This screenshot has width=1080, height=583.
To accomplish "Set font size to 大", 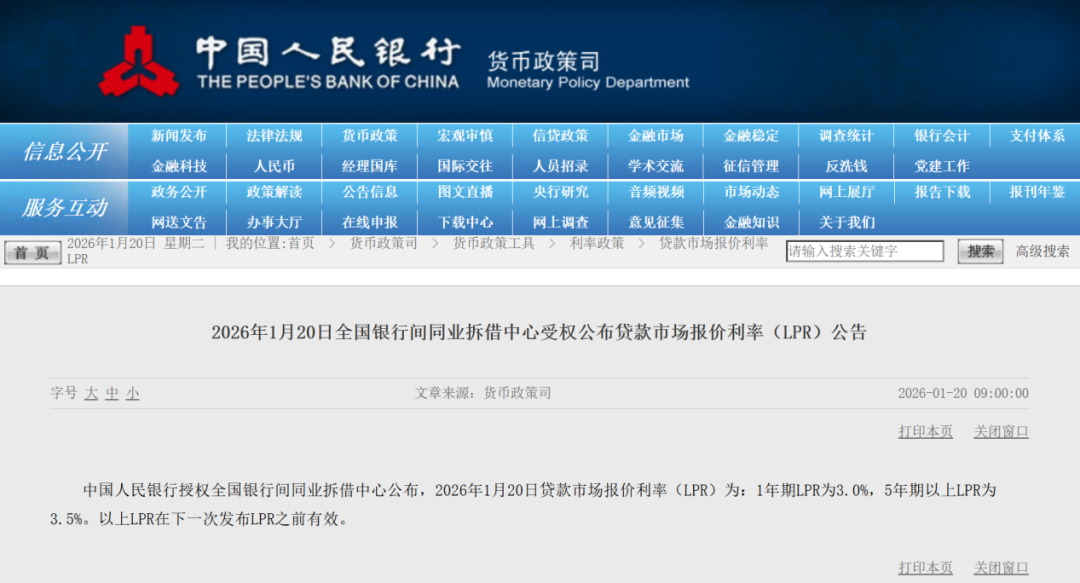I will click(x=91, y=393).
